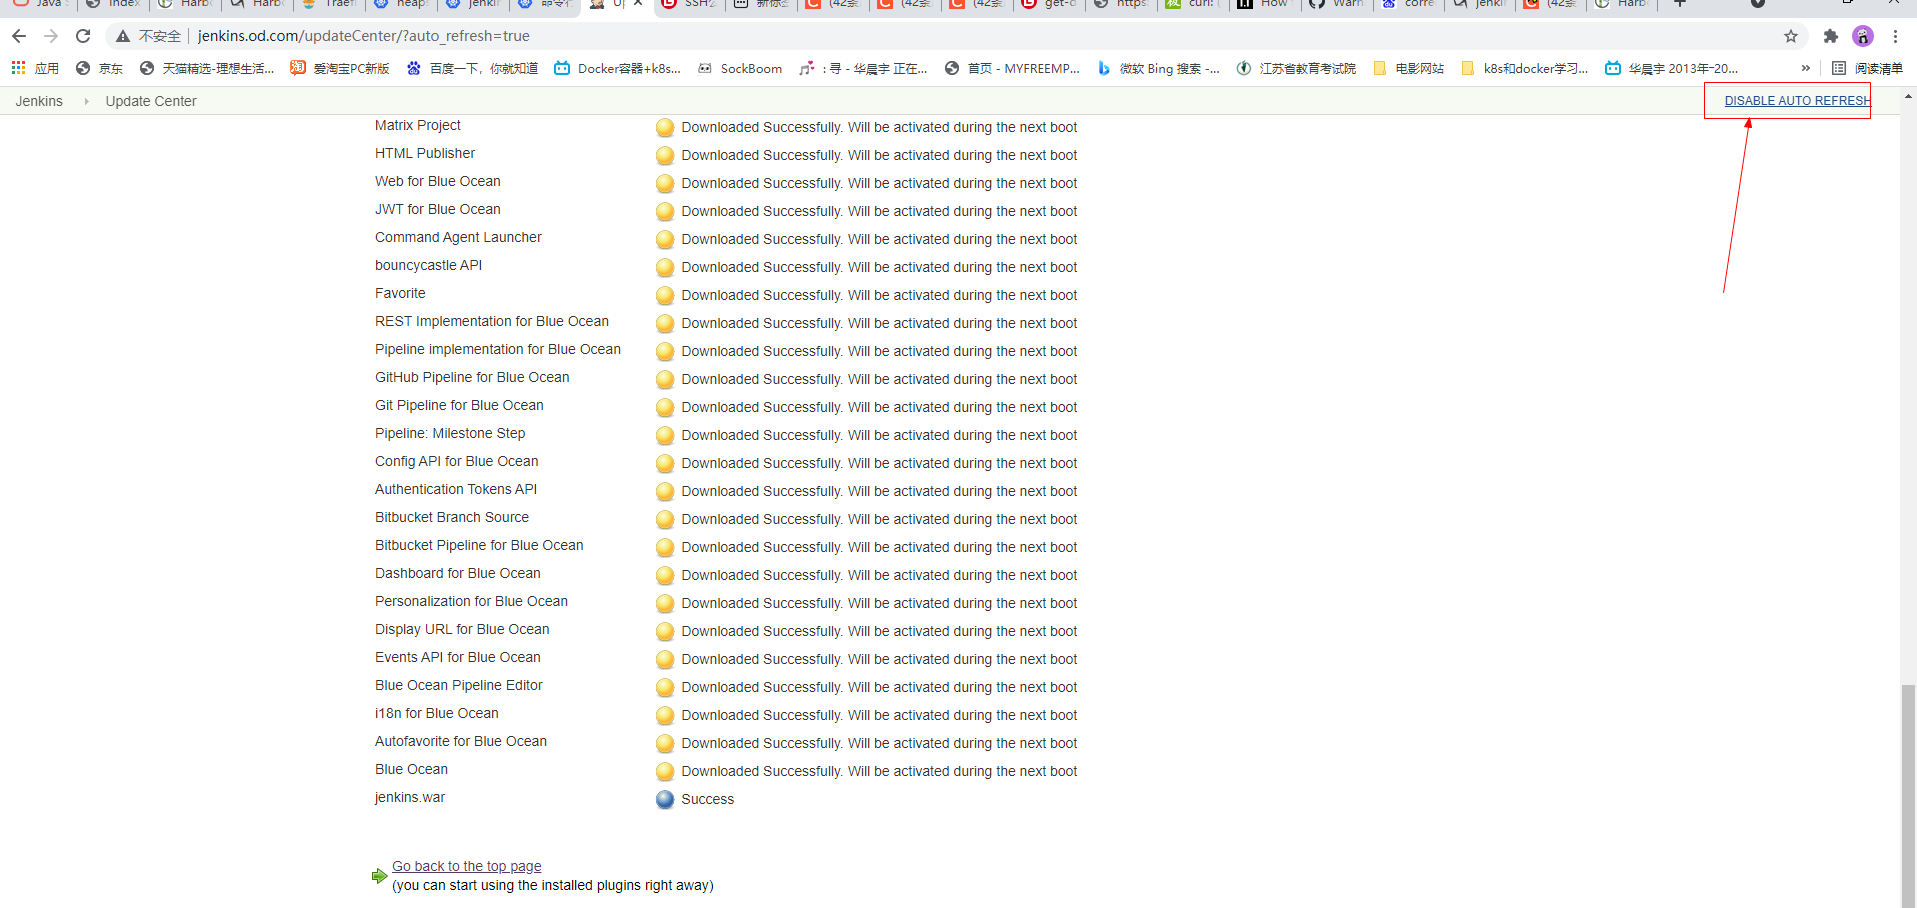Open the 天猫精选-理想生活 bookmark

coord(207,68)
